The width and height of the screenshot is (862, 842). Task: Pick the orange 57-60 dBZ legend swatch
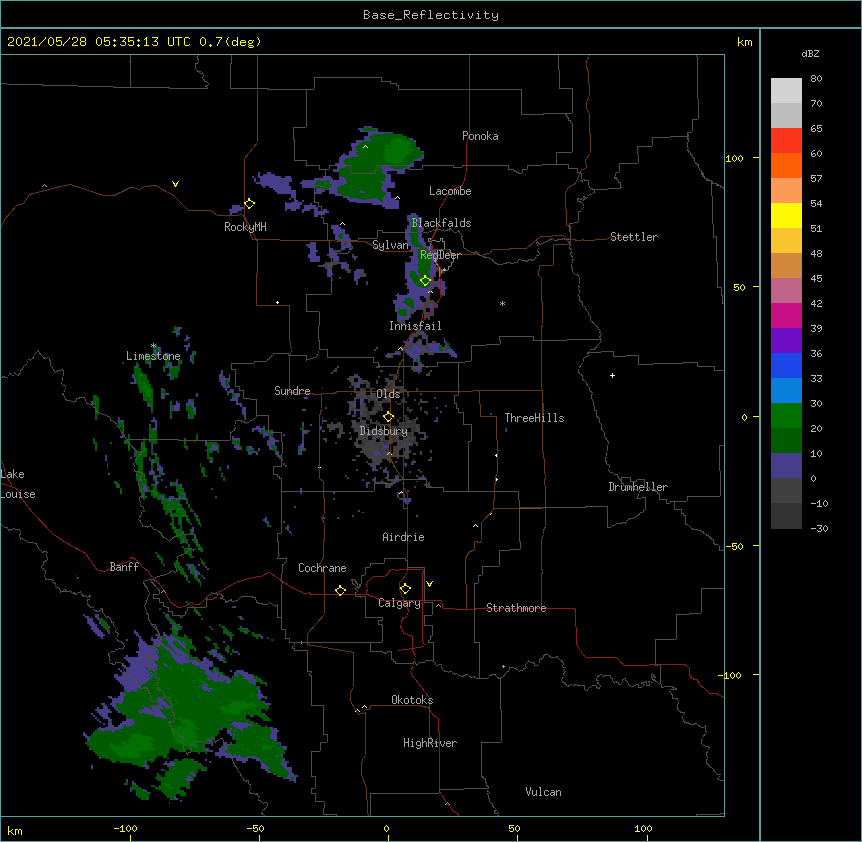pos(786,165)
